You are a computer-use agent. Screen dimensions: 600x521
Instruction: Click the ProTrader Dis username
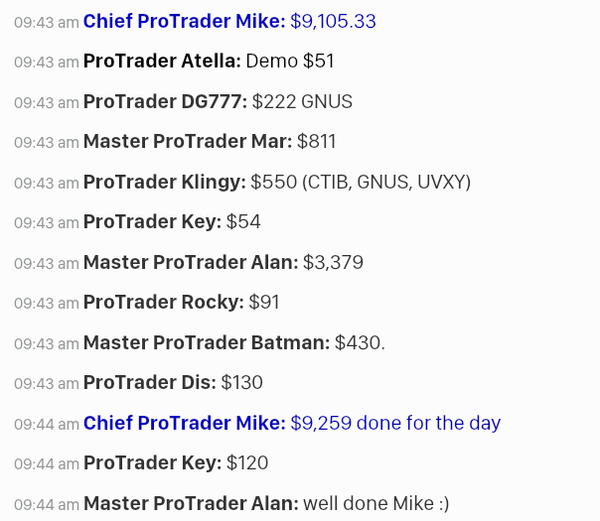149,382
